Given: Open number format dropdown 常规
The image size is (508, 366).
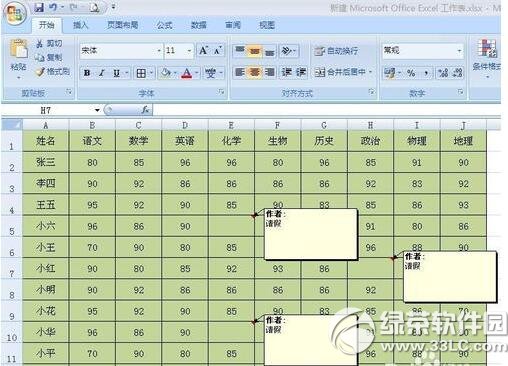Looking at the screenshot, I should [x=459, y=51].
